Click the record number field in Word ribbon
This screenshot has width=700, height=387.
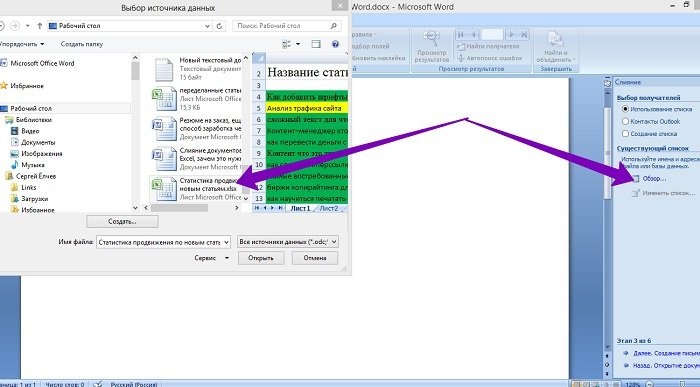pyautogui.click(x=492, y=34)
